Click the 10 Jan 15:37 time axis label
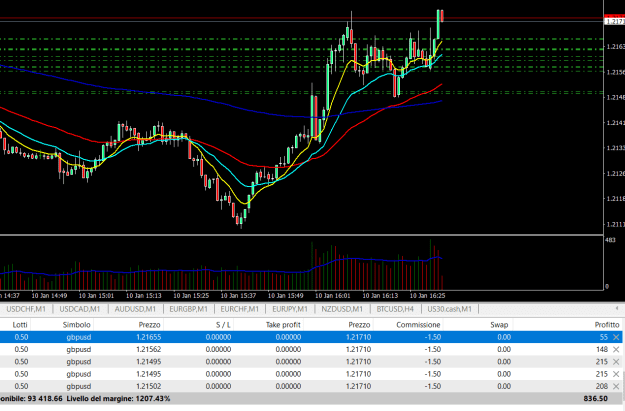Screen dimensions: 625x411 238,296
